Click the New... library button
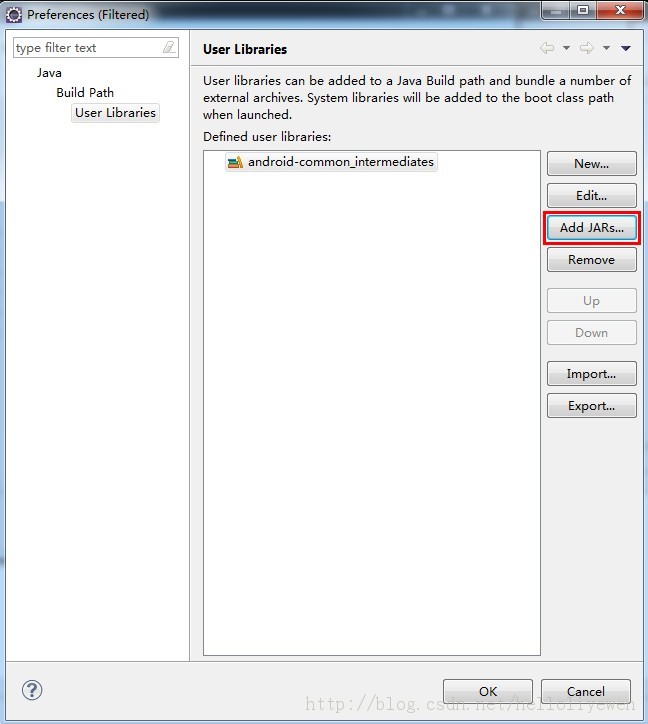The width and height of the screenshot is (648, 724). [592, 163]
